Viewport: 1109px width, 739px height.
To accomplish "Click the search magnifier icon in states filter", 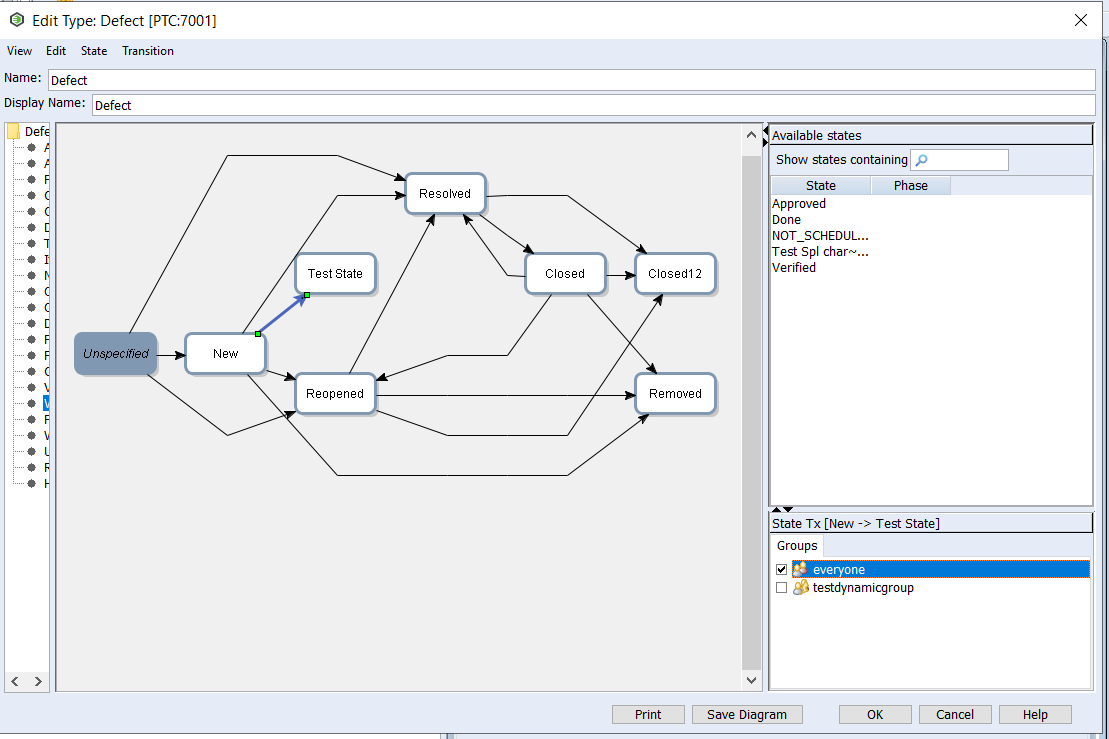I will tap(921, 160).
